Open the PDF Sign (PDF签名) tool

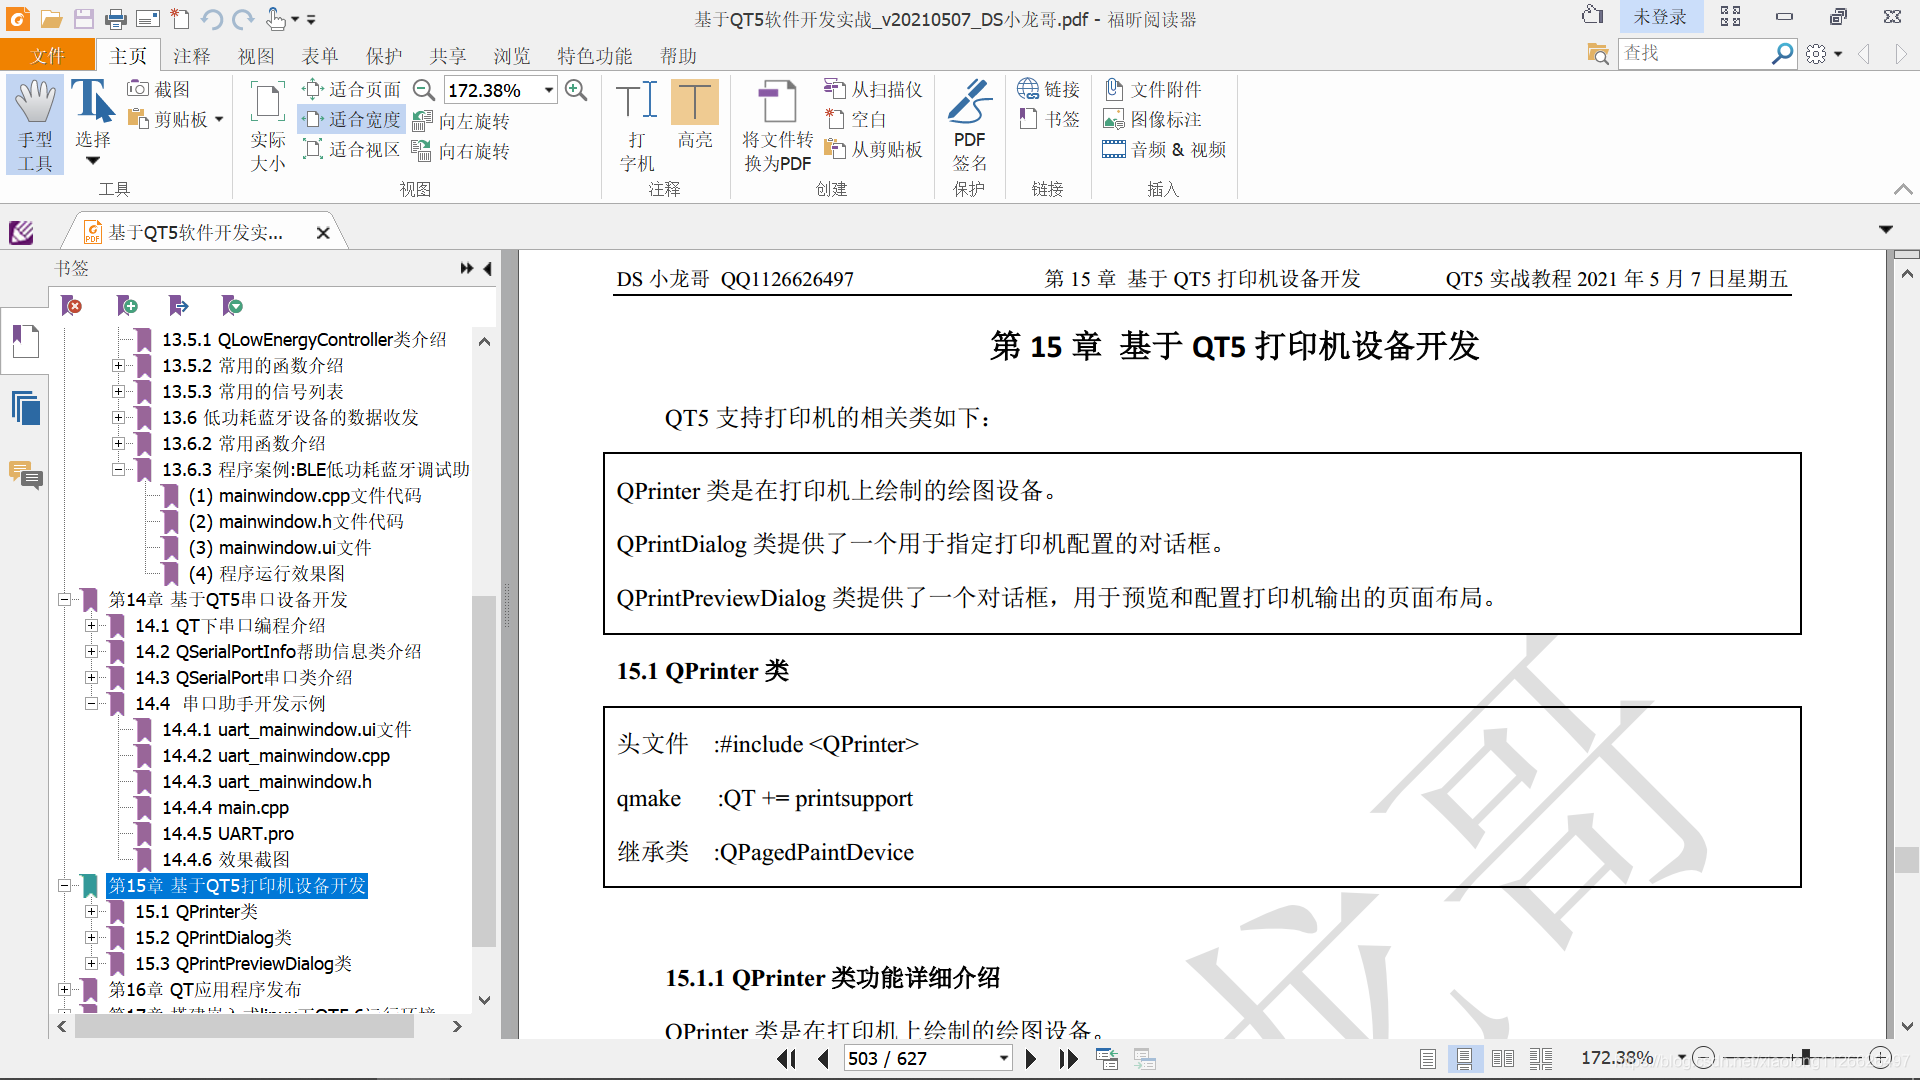click(x=968, y=102)
